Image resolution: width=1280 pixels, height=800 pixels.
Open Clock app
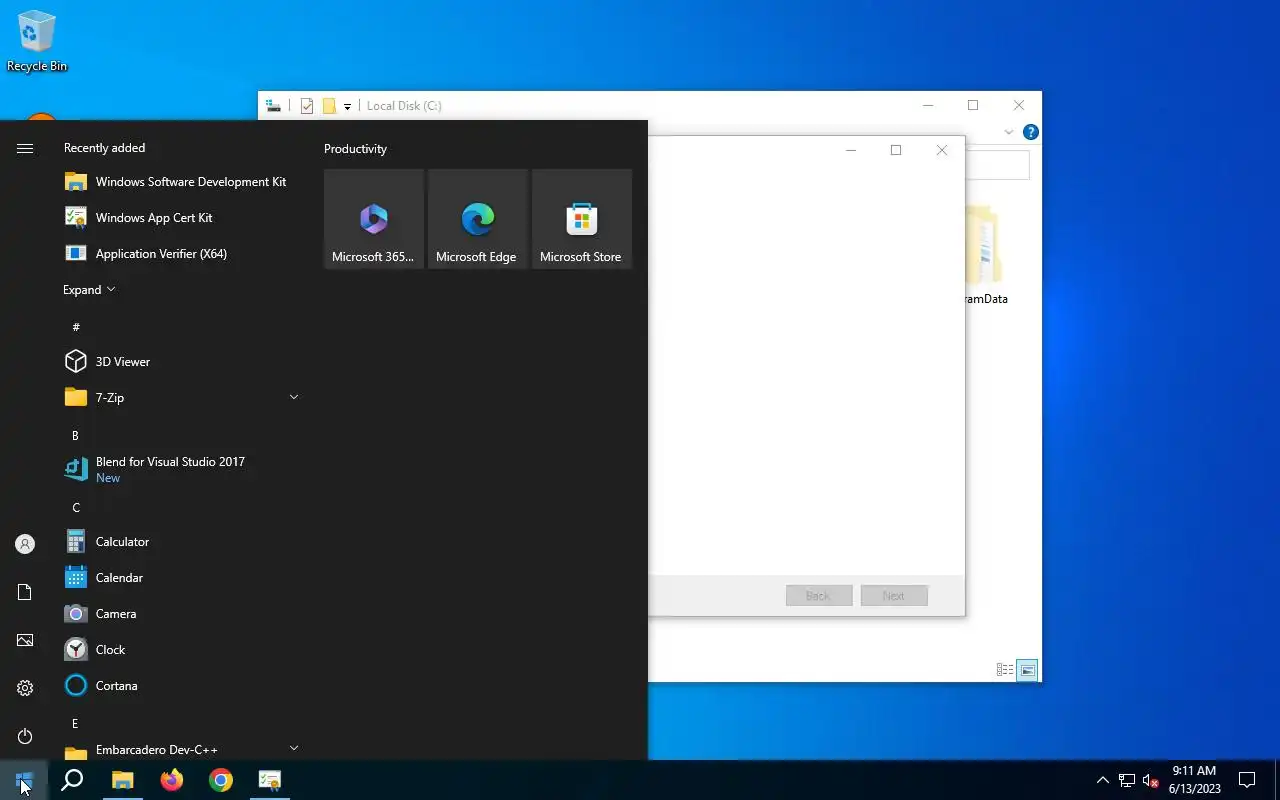point(181,650)
